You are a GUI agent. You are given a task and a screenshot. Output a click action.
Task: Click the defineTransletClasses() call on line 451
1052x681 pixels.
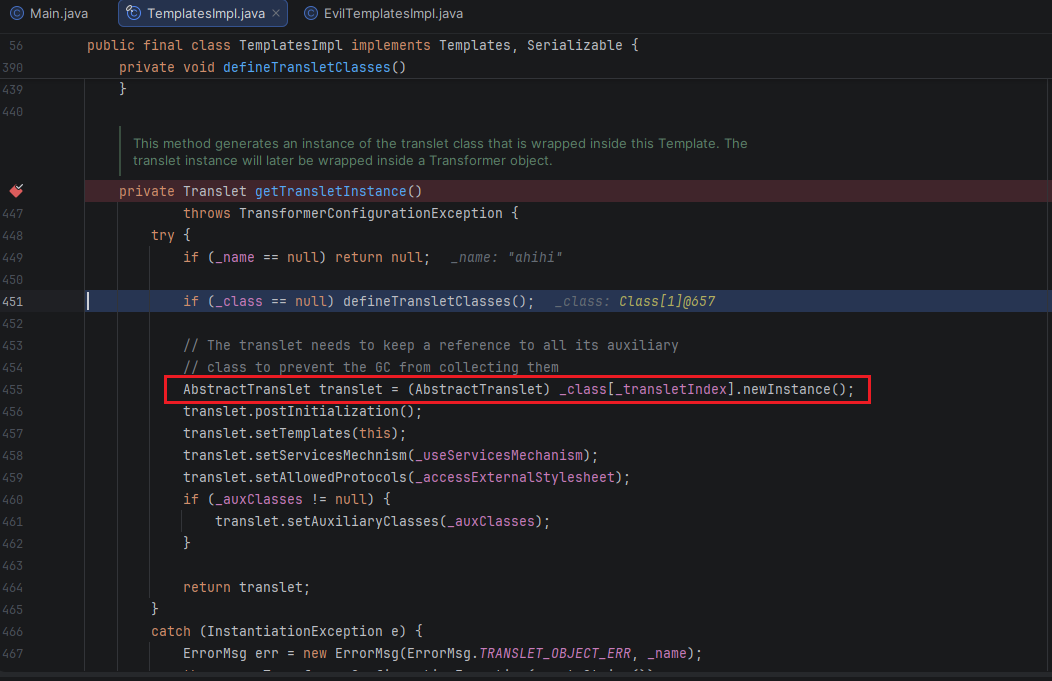(435, 301)
